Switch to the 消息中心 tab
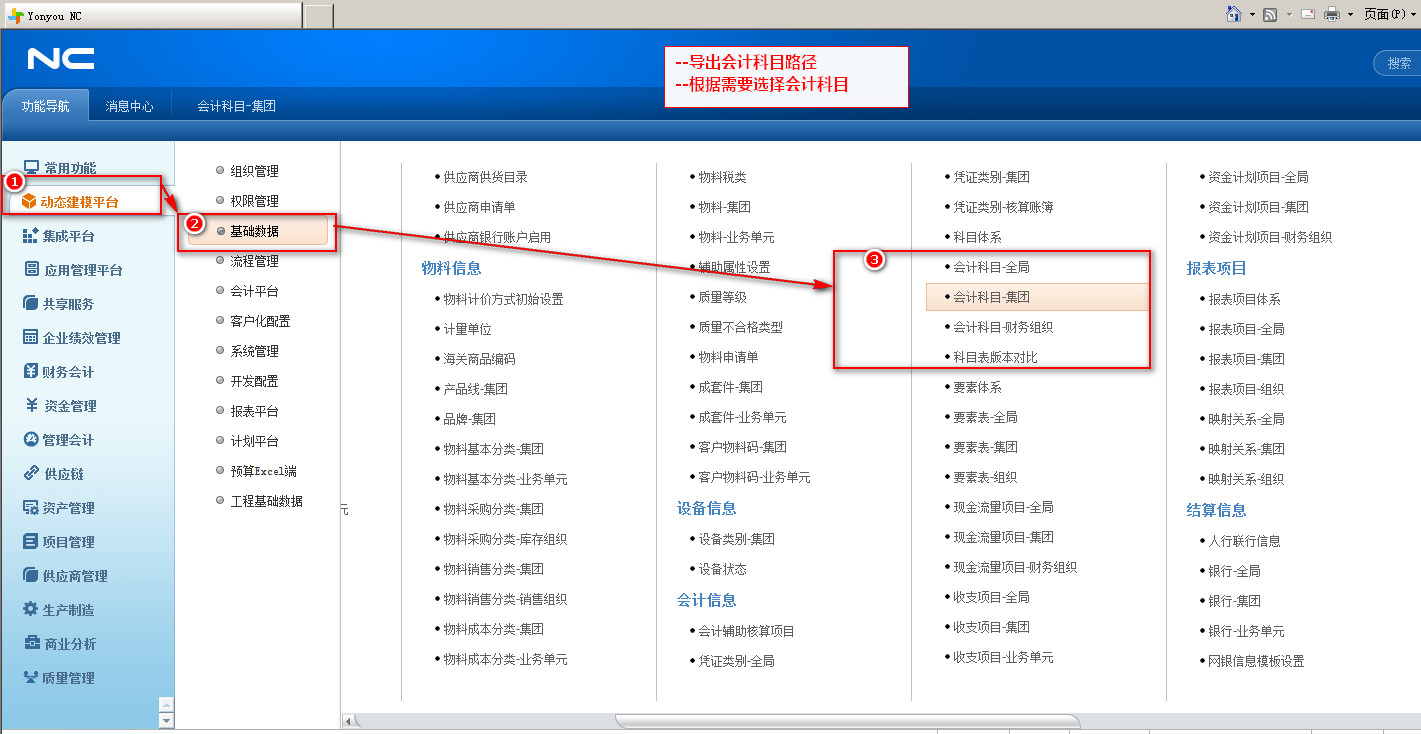Image resolution: width=1421 pixels, height=734 pixels. pos(129,106)
